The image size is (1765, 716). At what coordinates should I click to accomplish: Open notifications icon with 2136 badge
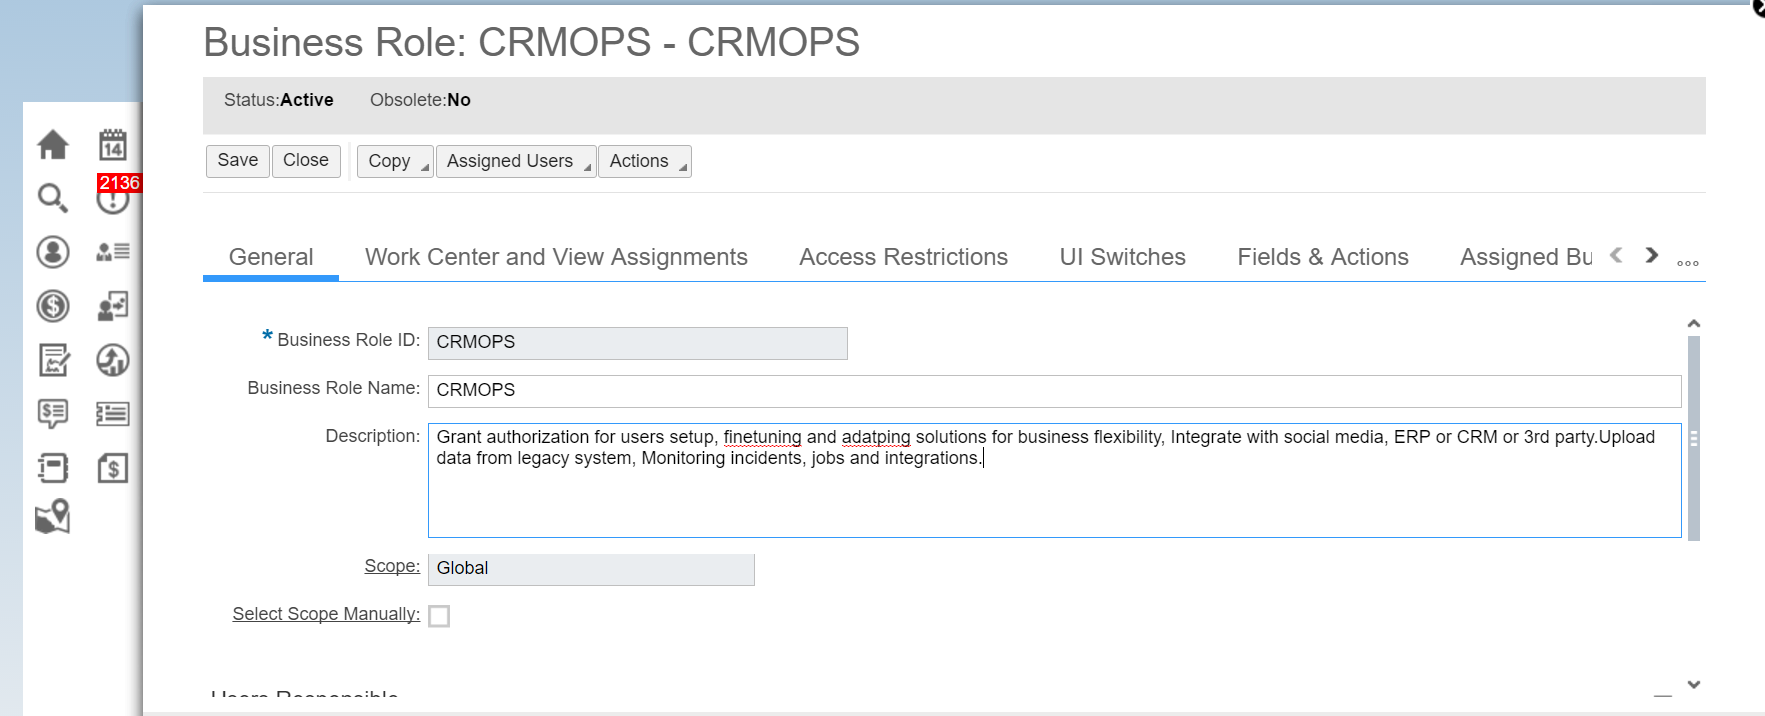click(115, 196)
